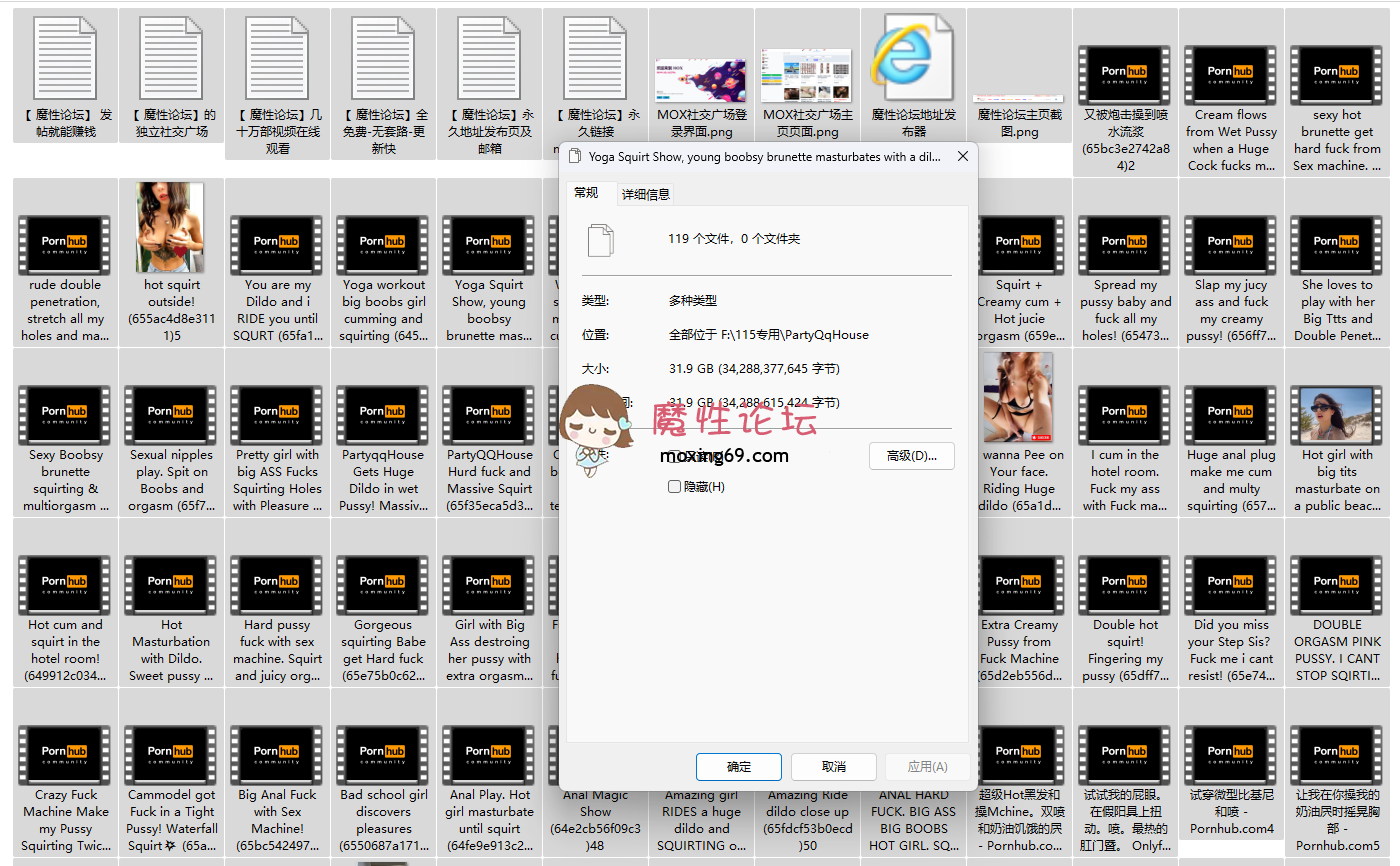Open the MOX社交广场主页页面.png image
The image size is (1400, 866).
[x=807, y=76]
